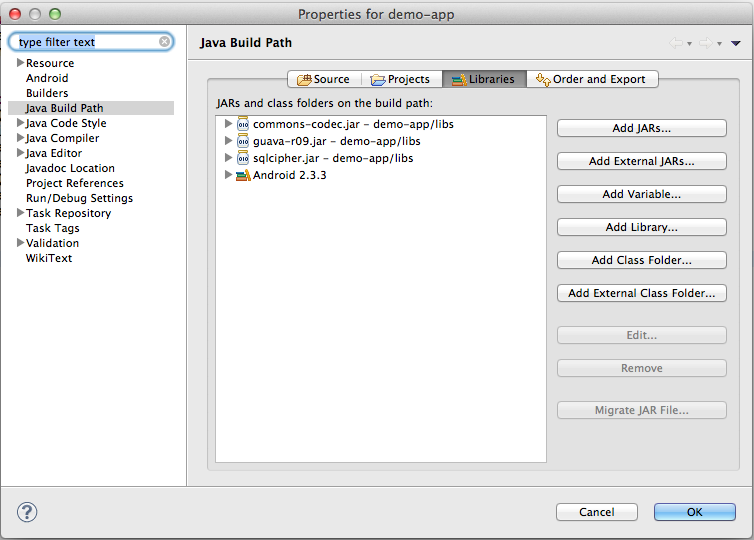The image size is (754, 540).
Task: Click the Add Library button
Action: [x=641, y=227]
